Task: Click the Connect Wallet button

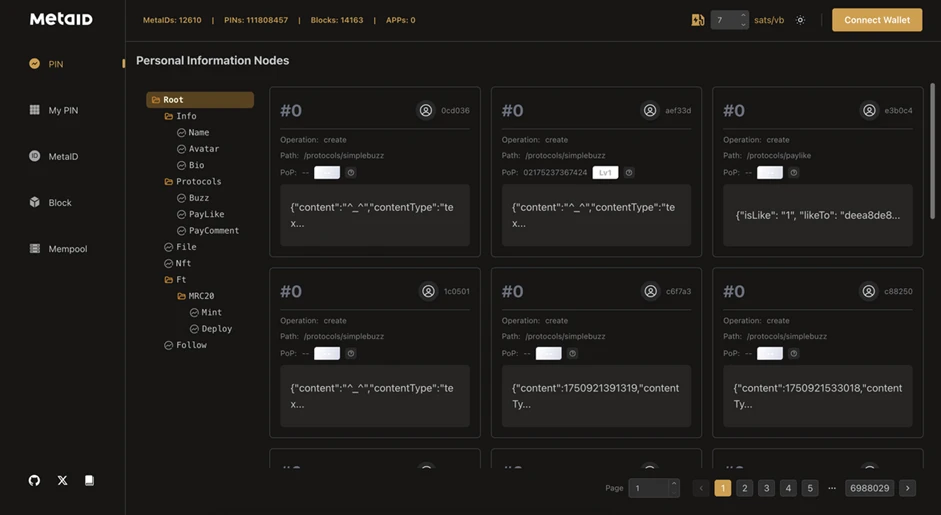Action: (x=876, y=20)
